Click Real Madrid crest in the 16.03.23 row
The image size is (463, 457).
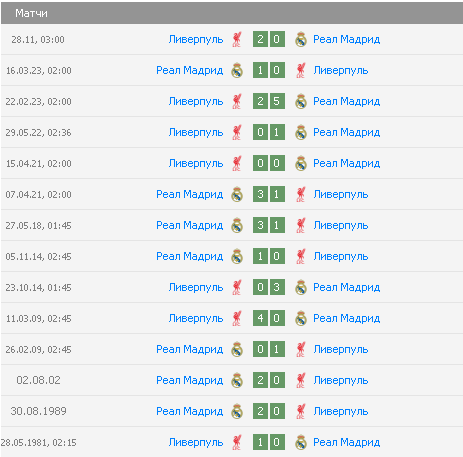237,70
